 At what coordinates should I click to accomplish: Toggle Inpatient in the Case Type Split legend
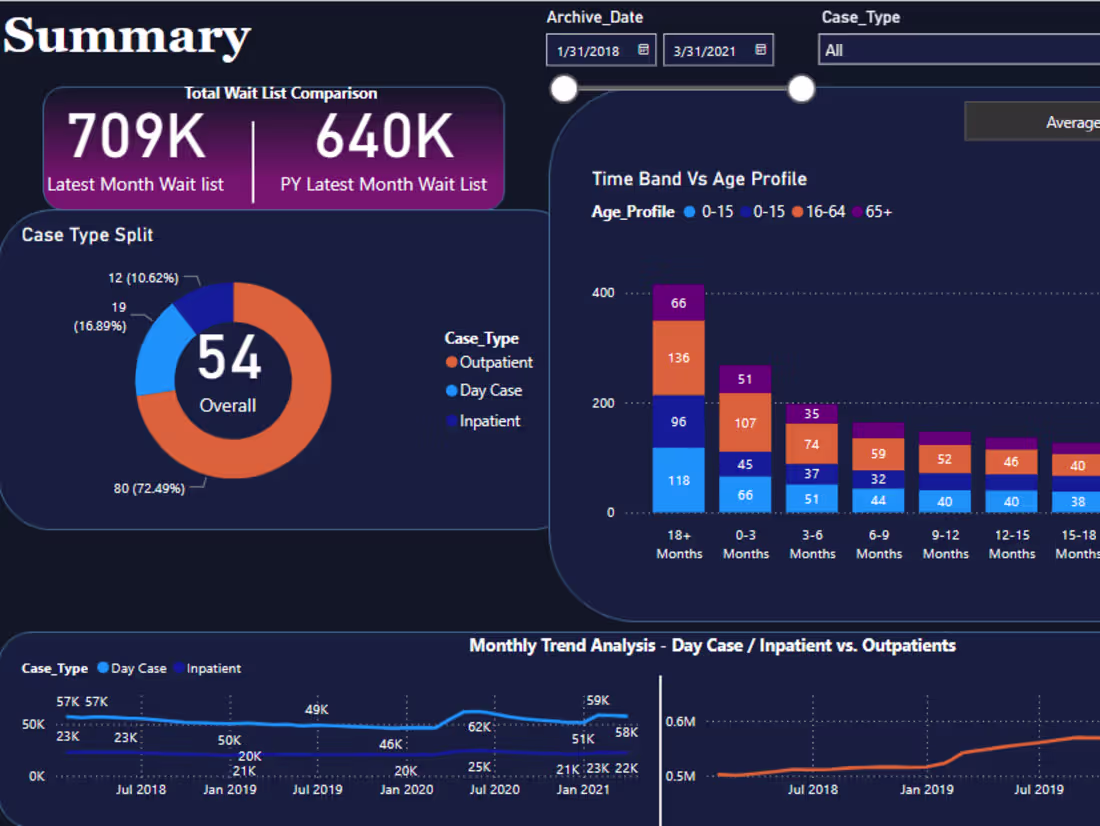pyautogui.click(x=452, y=421)
